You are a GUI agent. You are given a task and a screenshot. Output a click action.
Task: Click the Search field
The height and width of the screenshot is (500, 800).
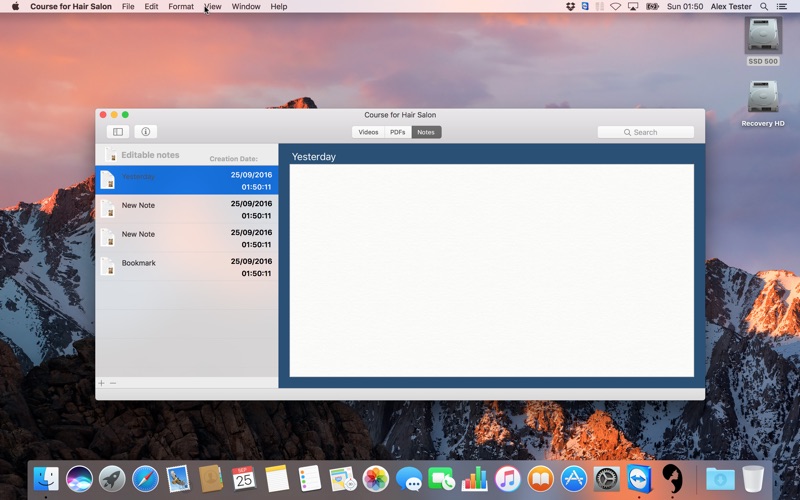pos(645,132)
